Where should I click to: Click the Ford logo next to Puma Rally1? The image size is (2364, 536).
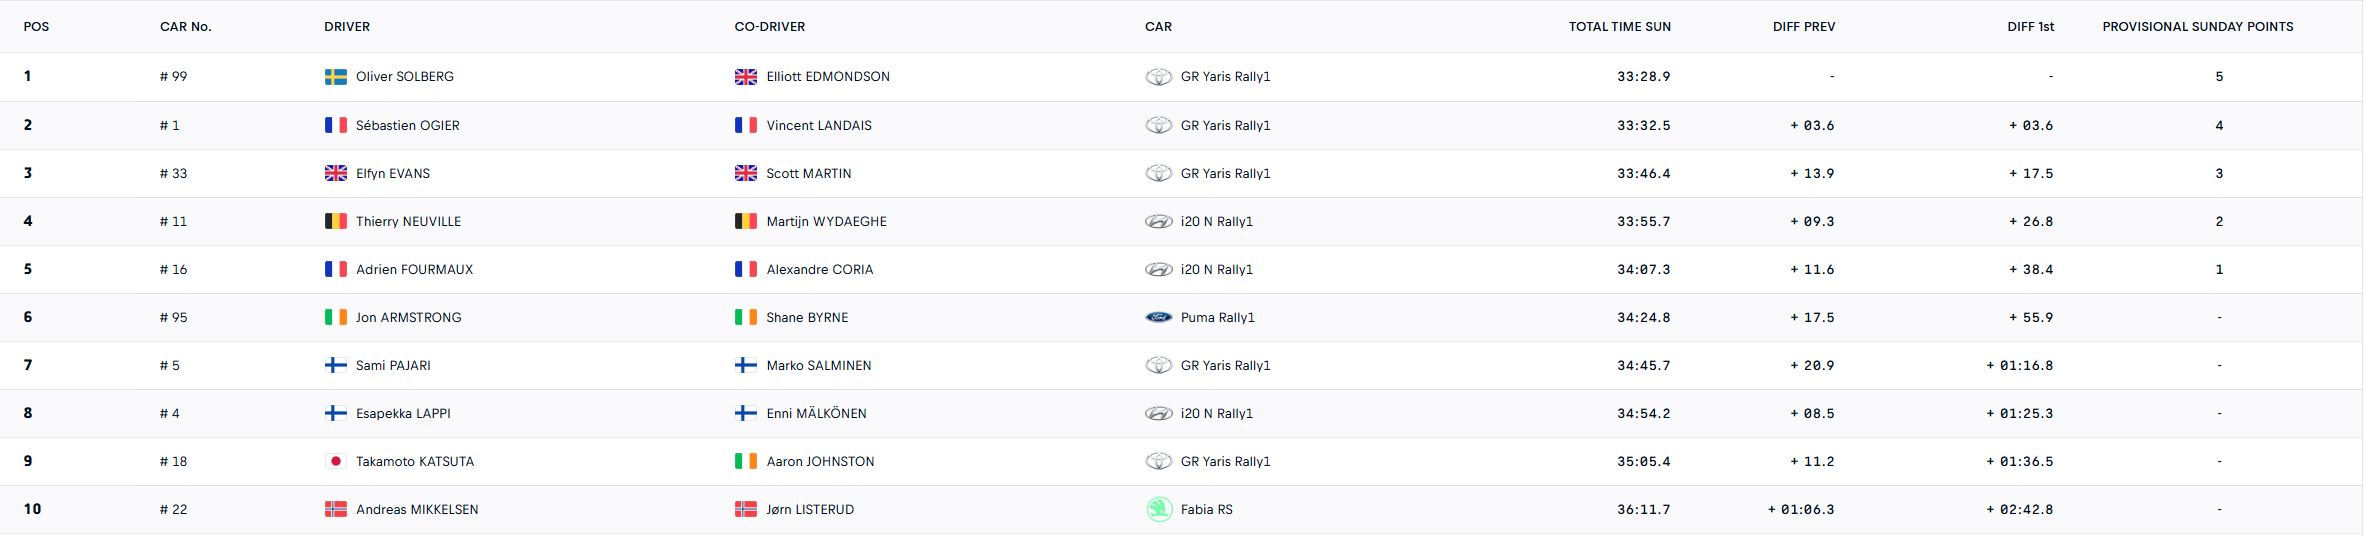coord(1158,318)
